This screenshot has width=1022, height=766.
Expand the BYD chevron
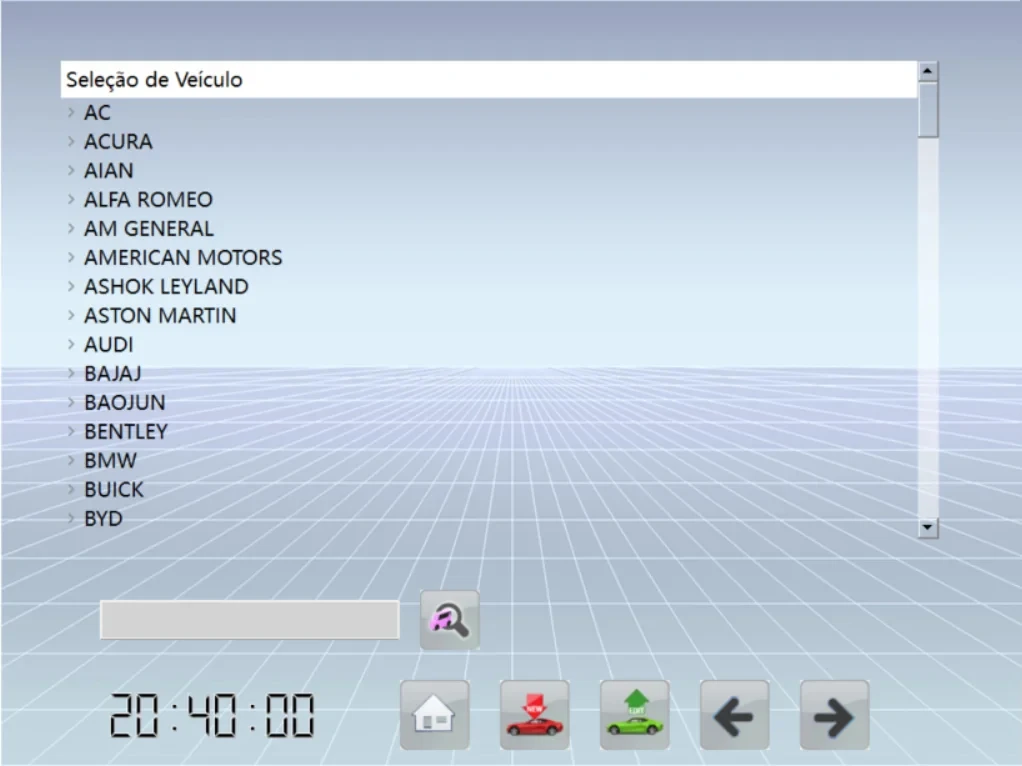(x=71, y=518)
